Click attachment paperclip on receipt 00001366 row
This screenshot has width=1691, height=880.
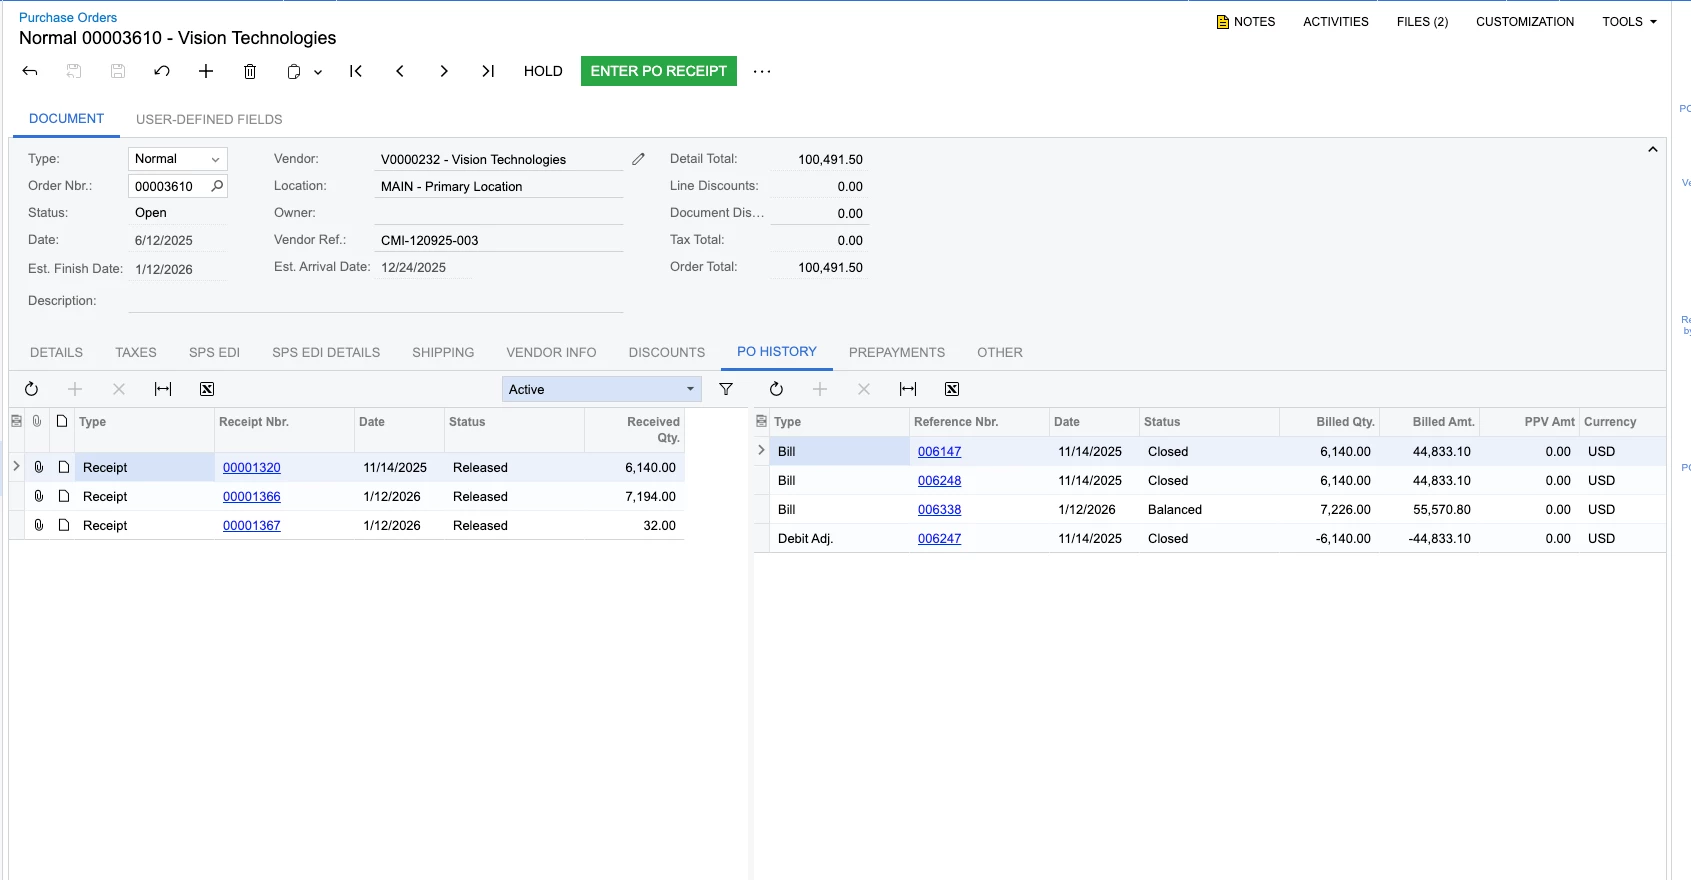[x=39, y=496]
